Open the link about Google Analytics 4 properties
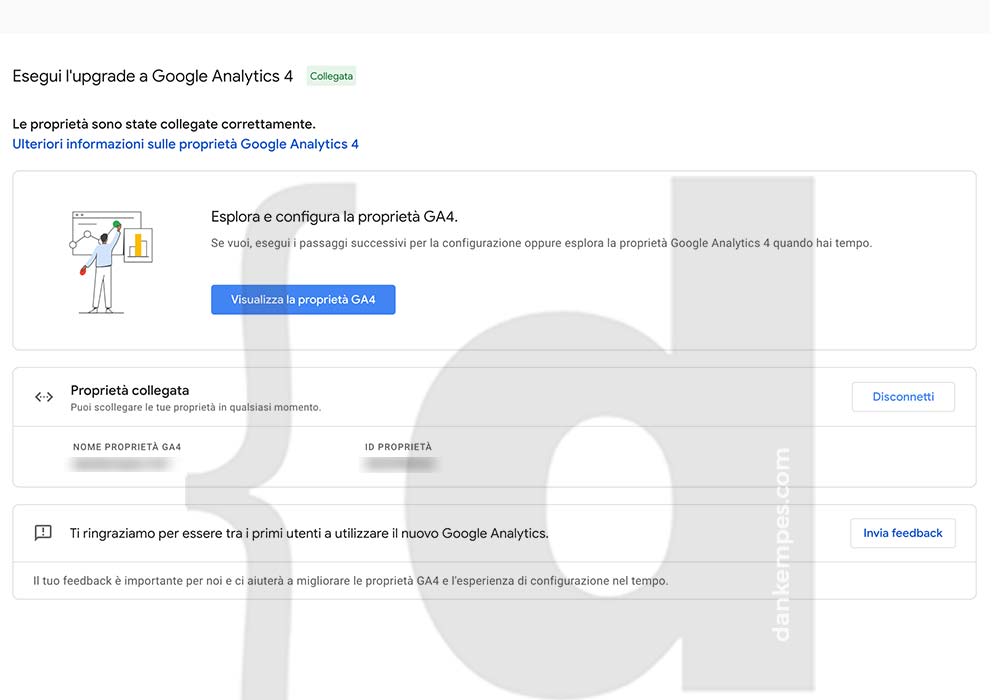 point(186,144)
